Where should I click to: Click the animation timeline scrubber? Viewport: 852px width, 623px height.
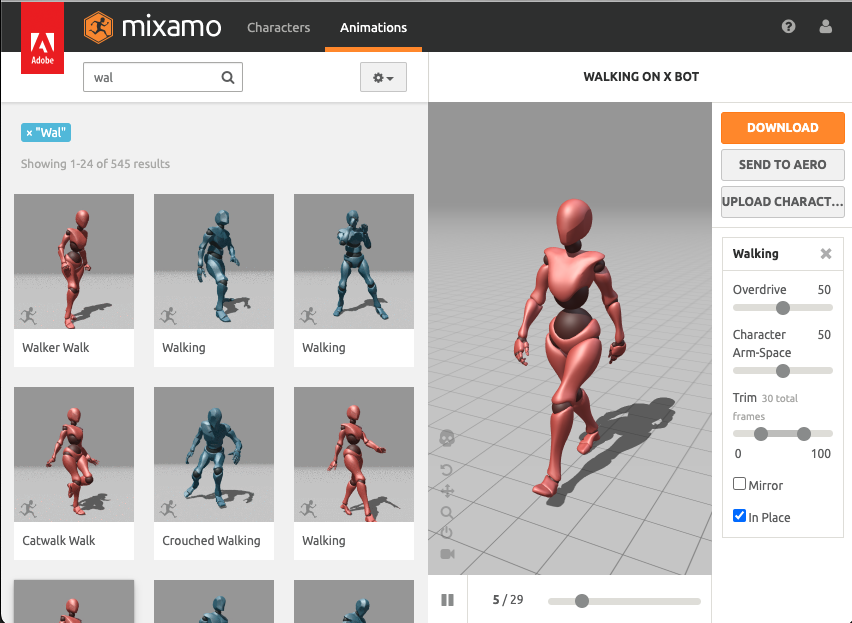(582, 601)
